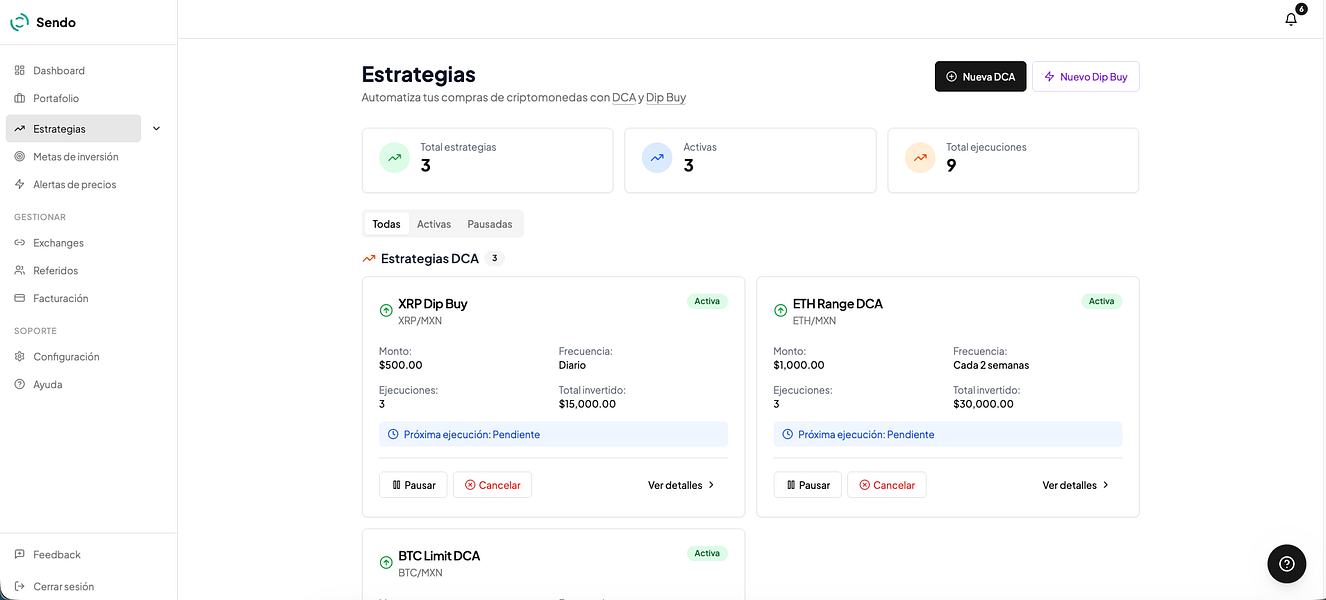This screenshot has height=600, width=1326.
Task: Click the floating help button
Action: coord(1286,563)
